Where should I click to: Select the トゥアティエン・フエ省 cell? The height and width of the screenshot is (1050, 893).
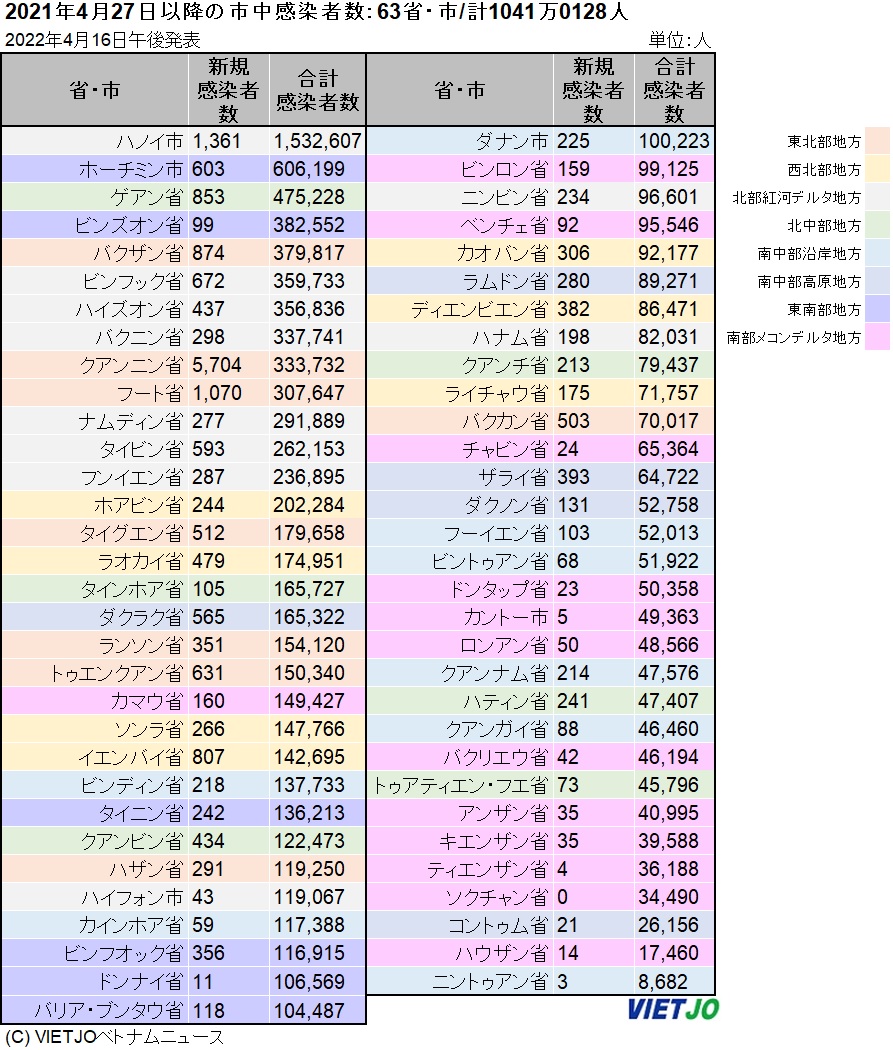coord(460,785)
